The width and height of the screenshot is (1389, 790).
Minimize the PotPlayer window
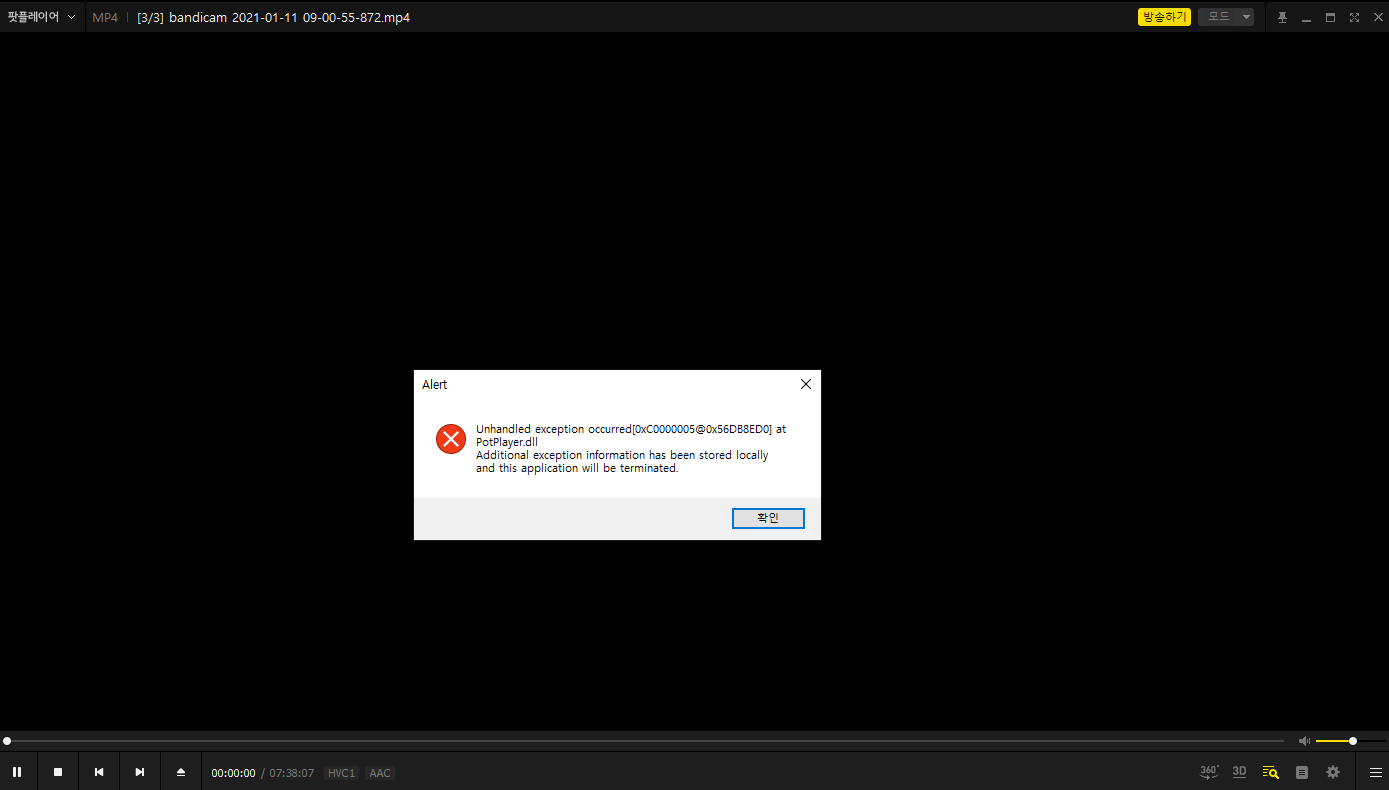(x=1306, y=17)
